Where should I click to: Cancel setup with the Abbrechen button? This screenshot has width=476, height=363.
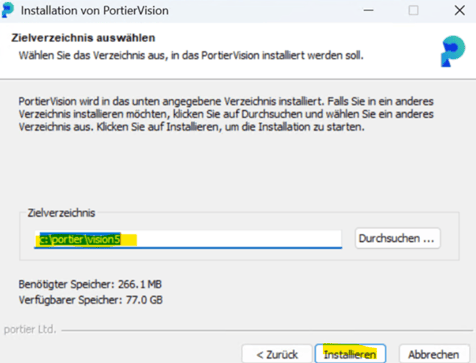coord(434,354)
